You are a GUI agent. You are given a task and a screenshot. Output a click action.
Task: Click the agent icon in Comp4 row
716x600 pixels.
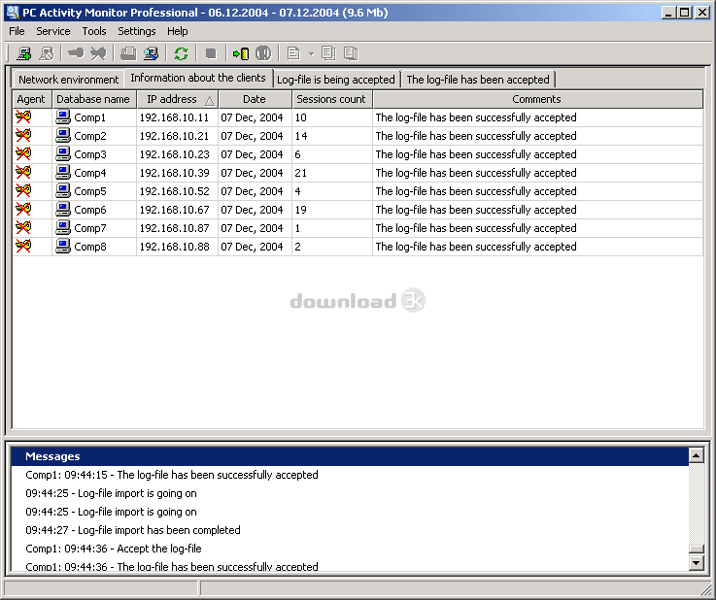[x=23, y=173]
